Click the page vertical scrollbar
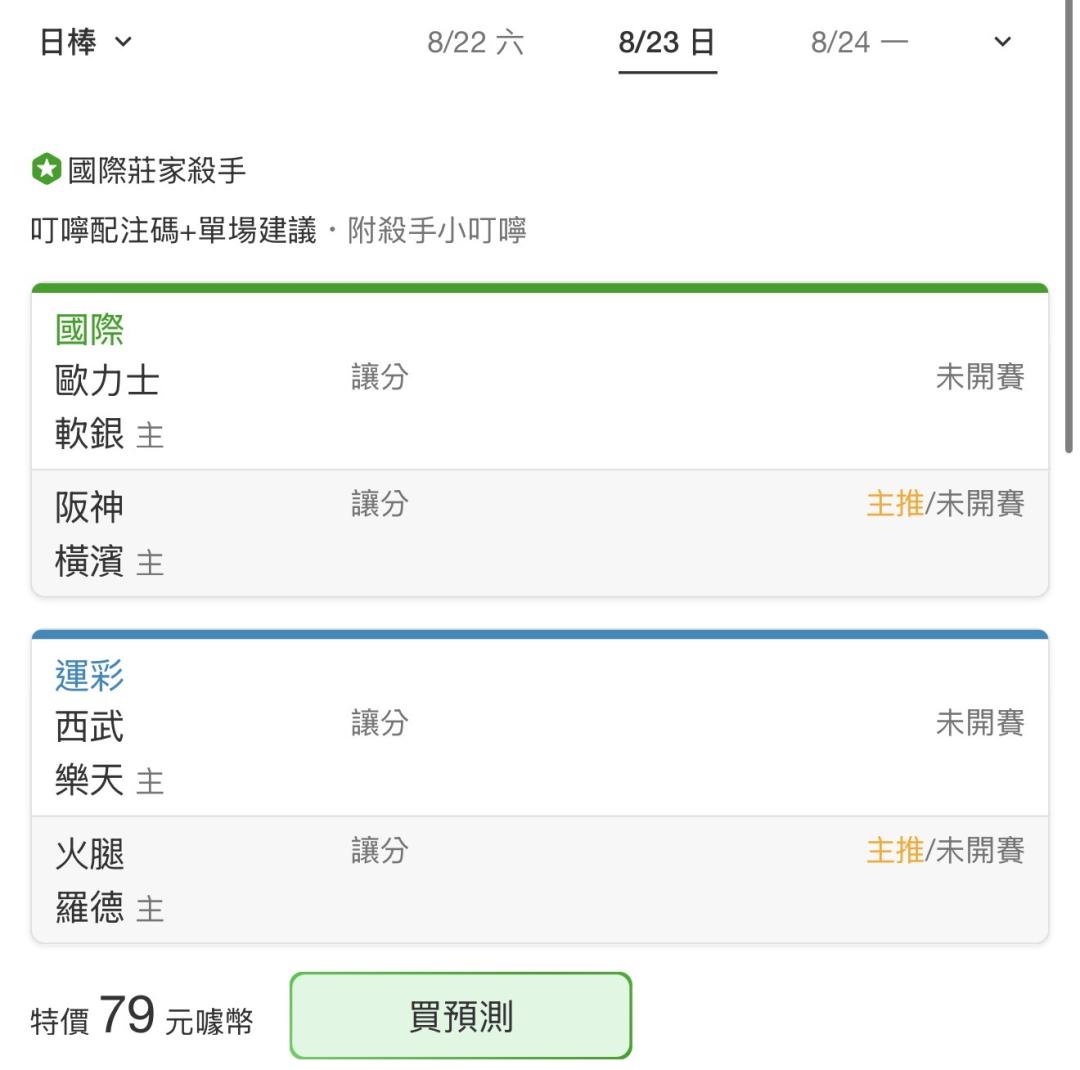This screenshot has height=1070, width=1080. pos(1068,227)
